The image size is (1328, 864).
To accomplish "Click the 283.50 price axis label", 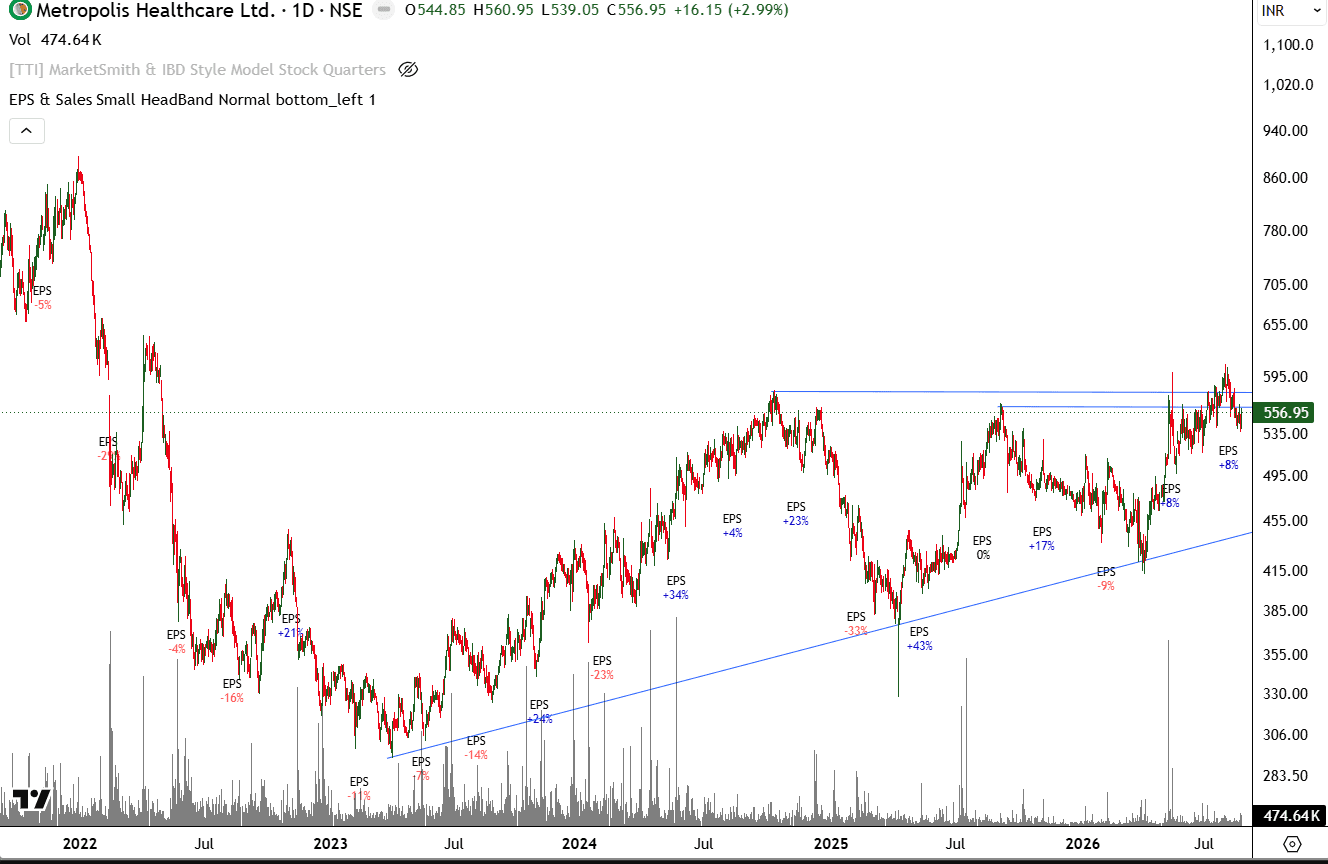I will click(1288, 775).
